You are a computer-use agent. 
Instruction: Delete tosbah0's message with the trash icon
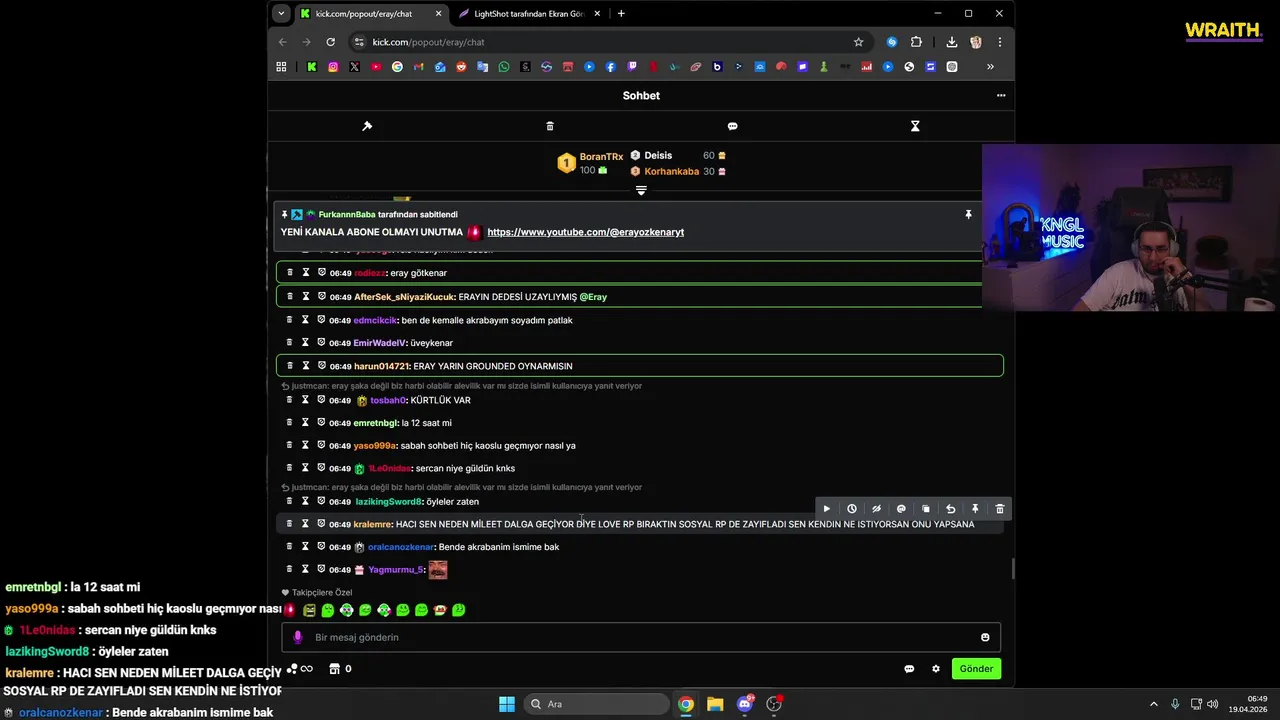[290, 400]
